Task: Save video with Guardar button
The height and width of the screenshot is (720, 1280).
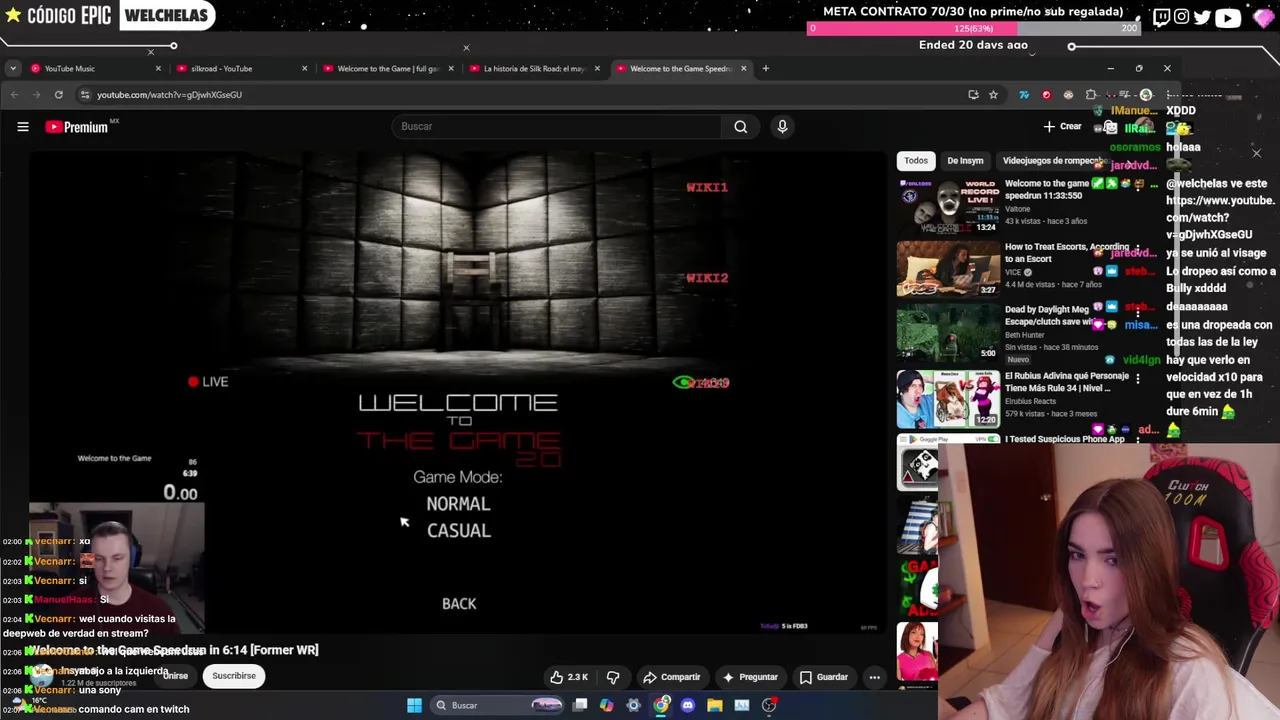Action: tap(824, 677)
